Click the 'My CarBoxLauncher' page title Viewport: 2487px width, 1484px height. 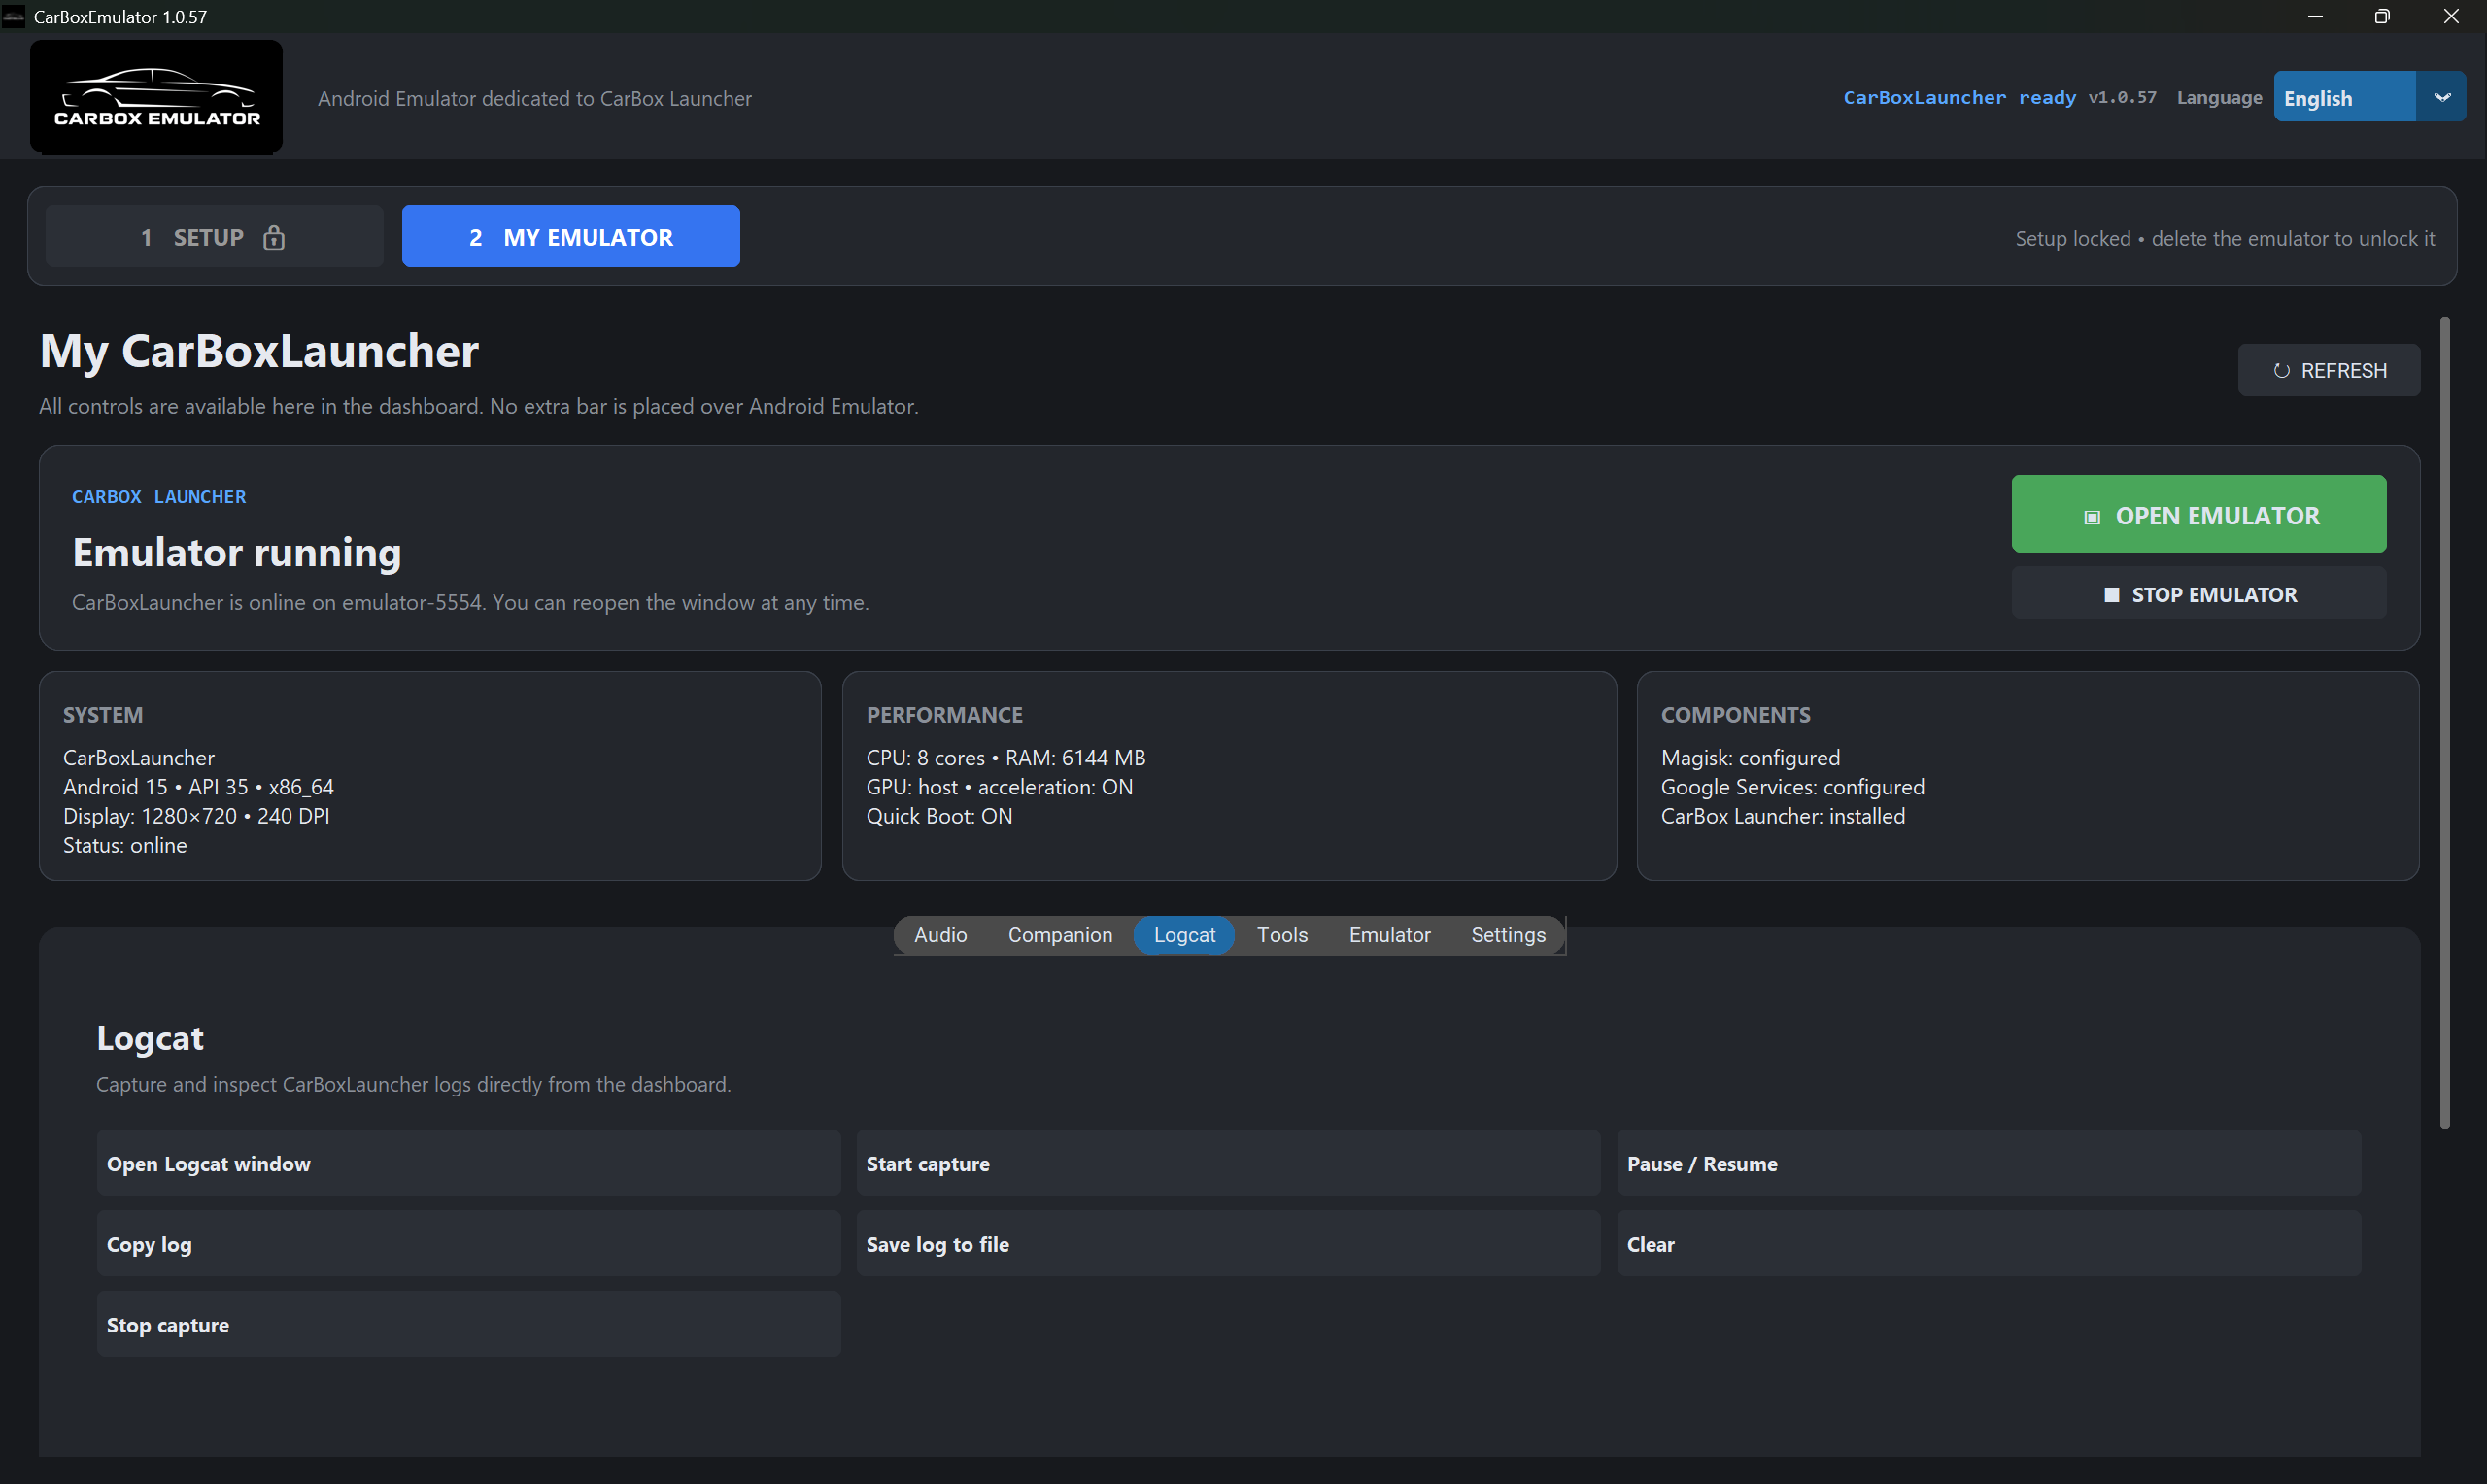[259, 351]
